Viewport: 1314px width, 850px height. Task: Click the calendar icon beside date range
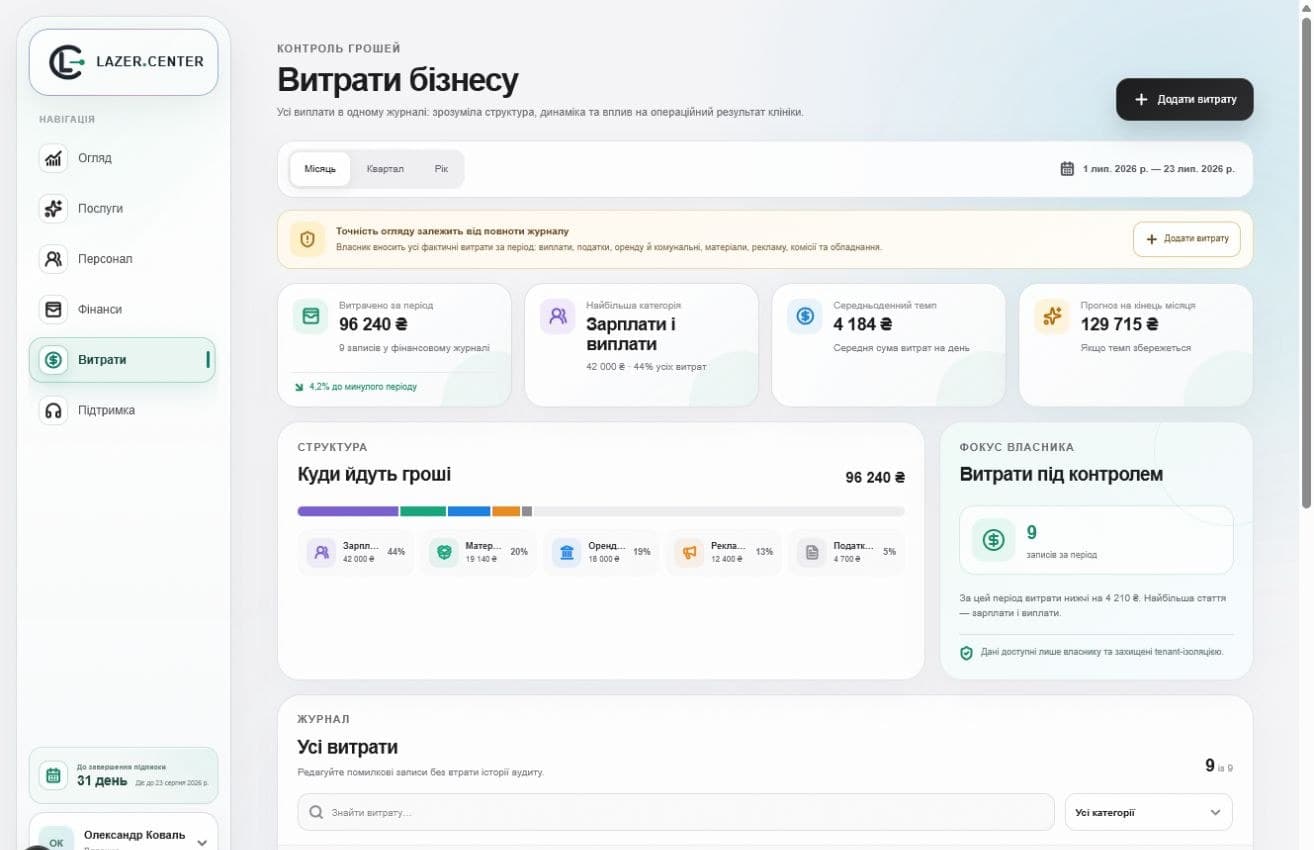(1067, 169)
